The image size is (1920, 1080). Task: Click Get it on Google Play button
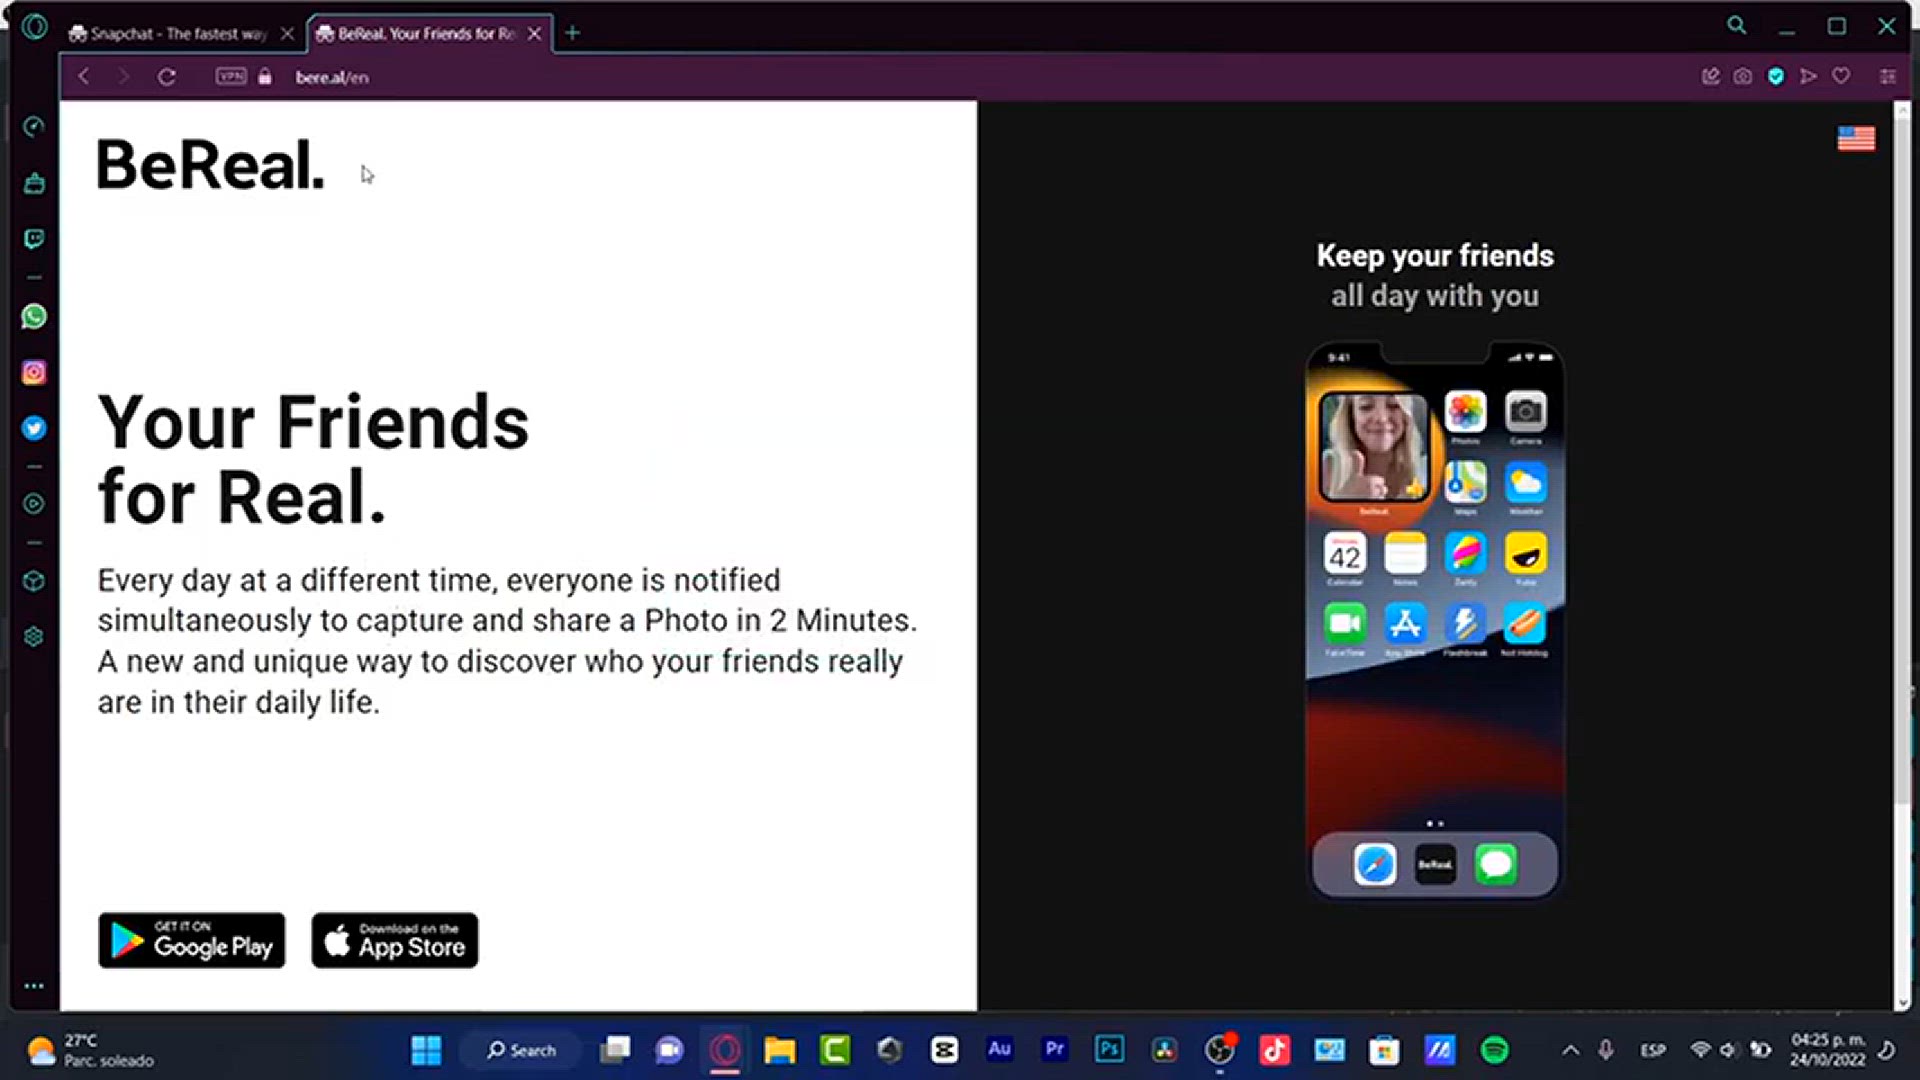pyautogui.click(x=192, y=941)
